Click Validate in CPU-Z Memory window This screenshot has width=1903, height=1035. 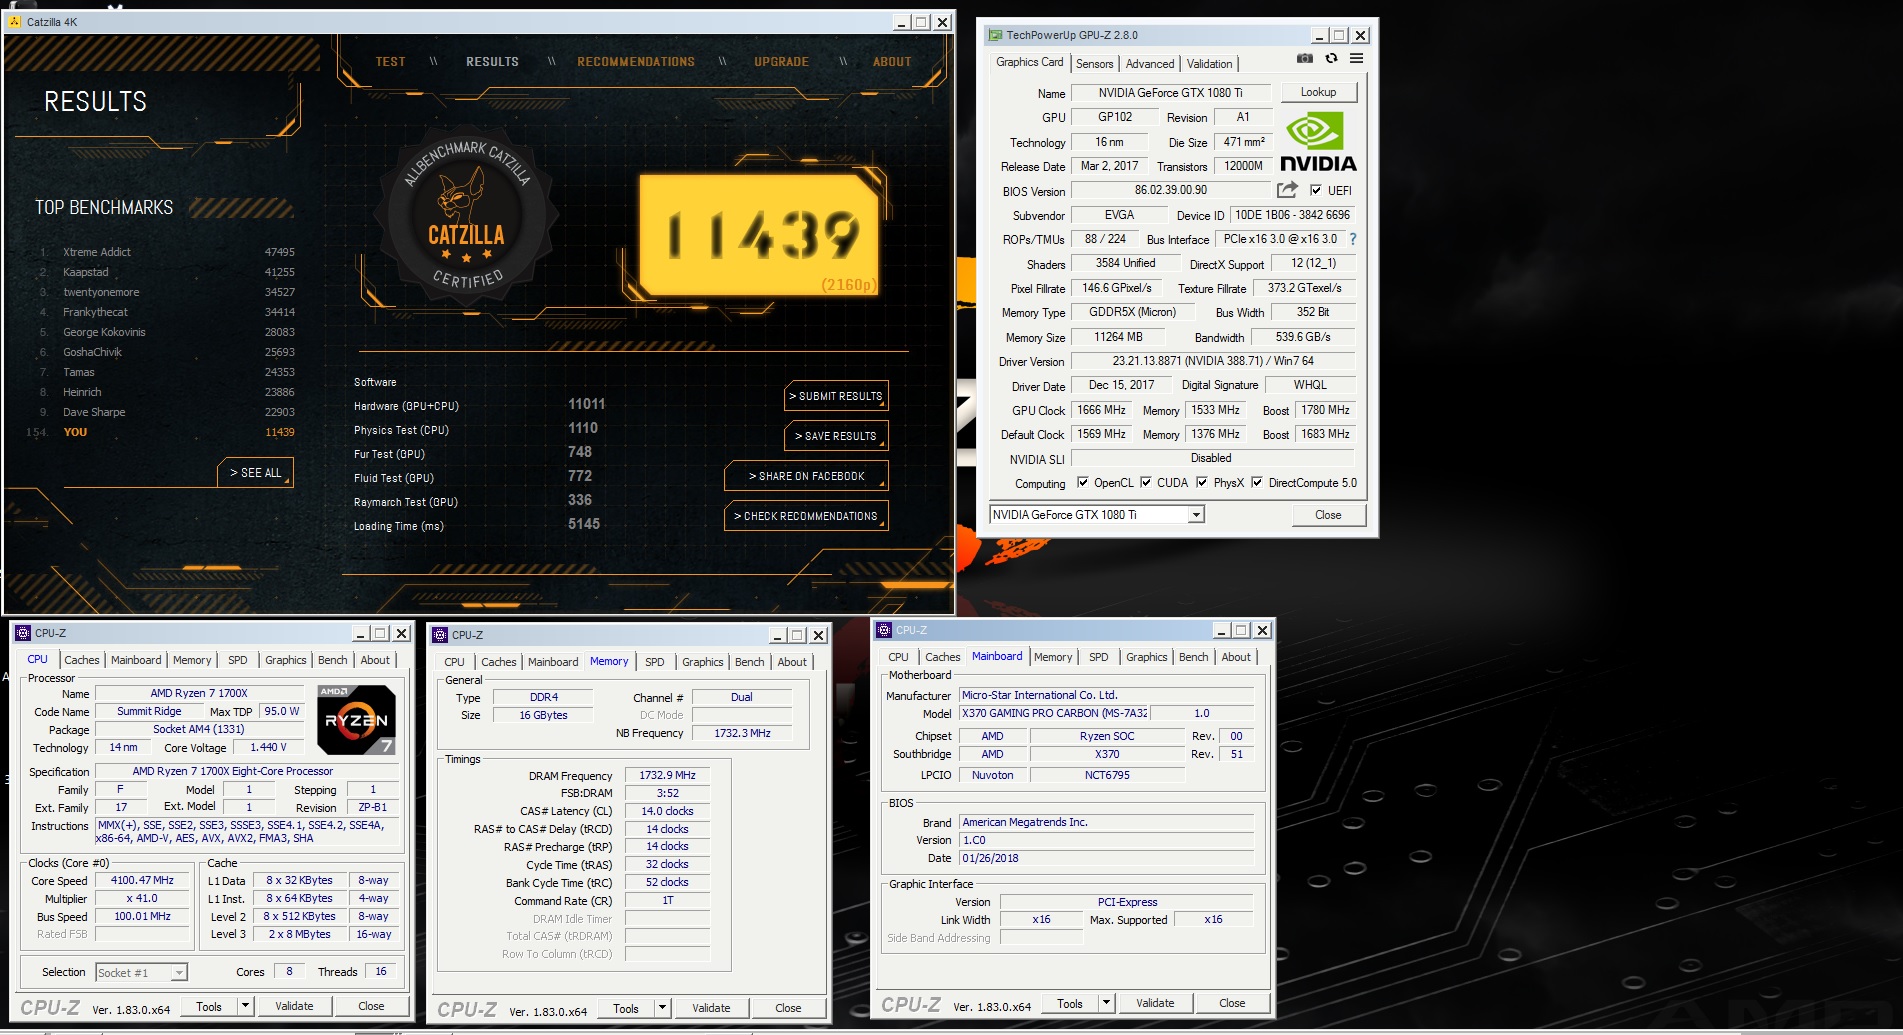pos(711,1008)
